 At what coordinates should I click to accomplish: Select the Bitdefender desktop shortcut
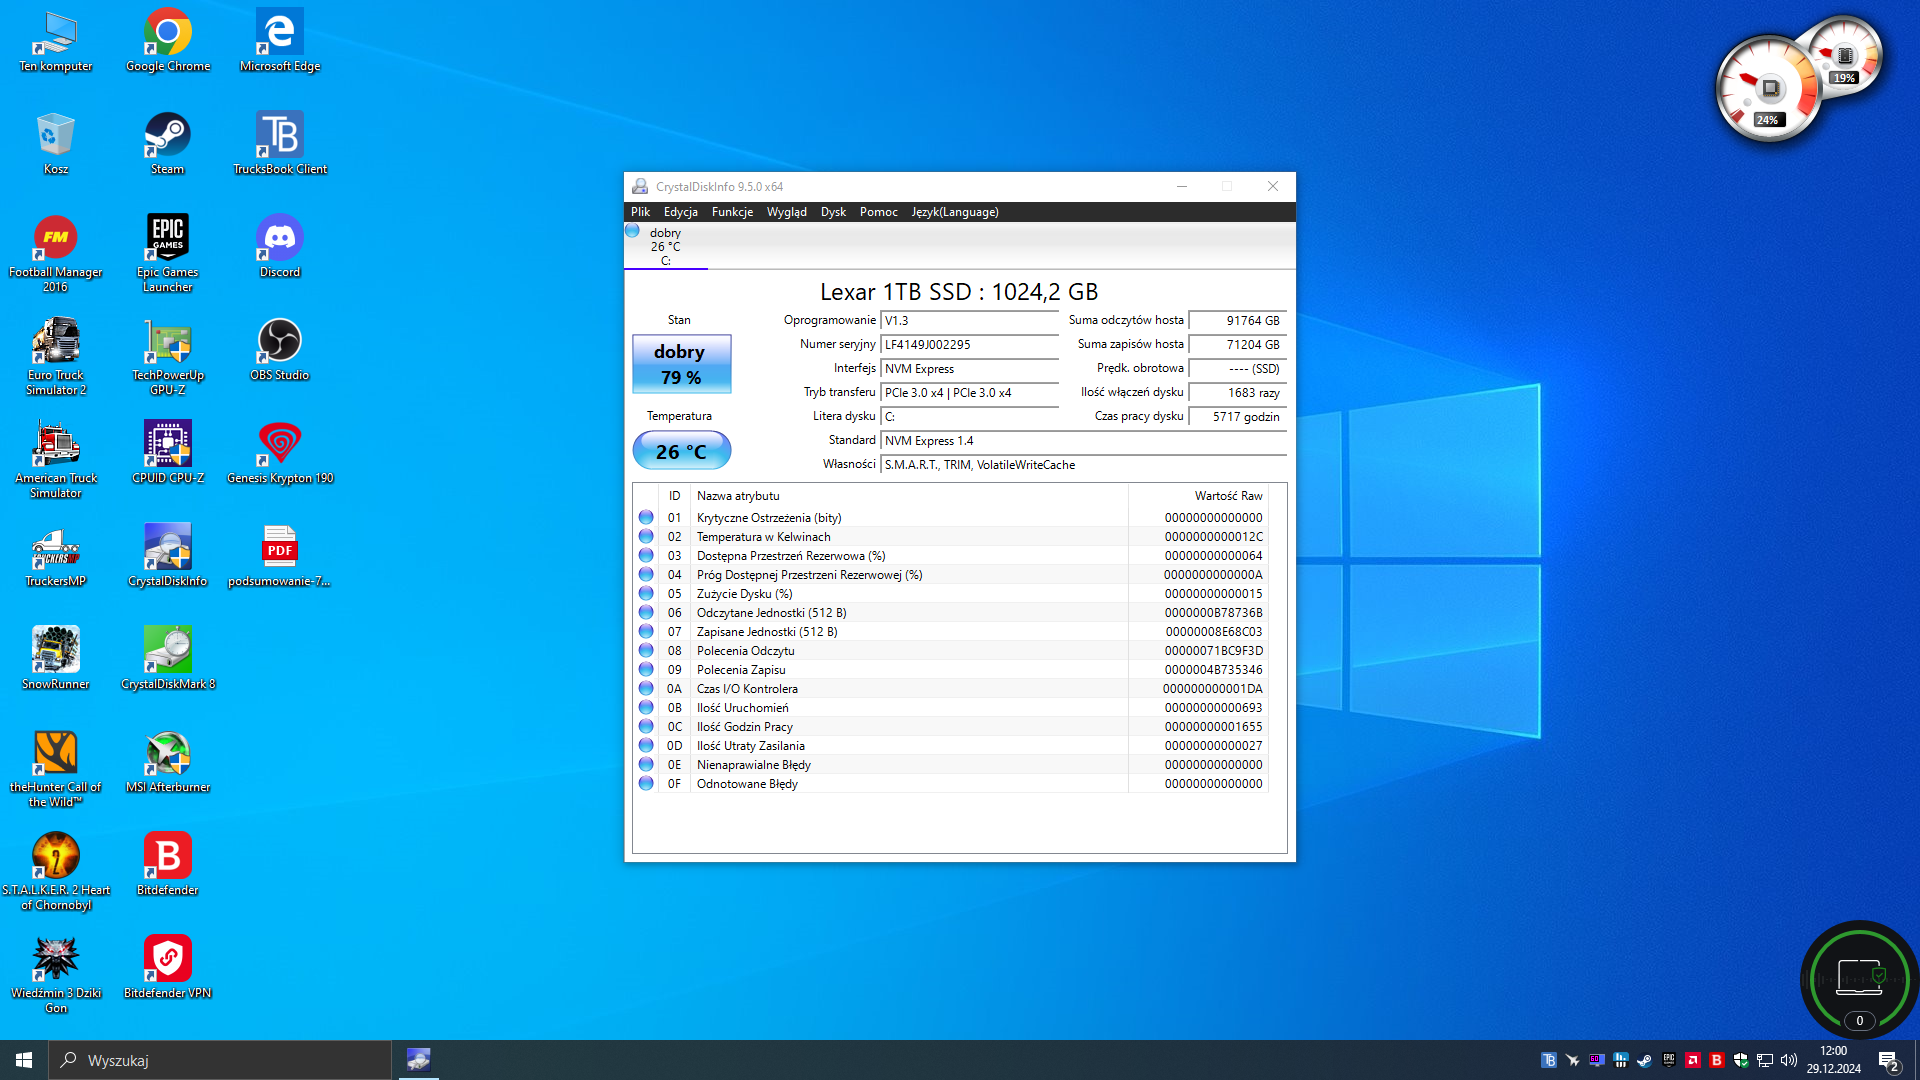168,866
